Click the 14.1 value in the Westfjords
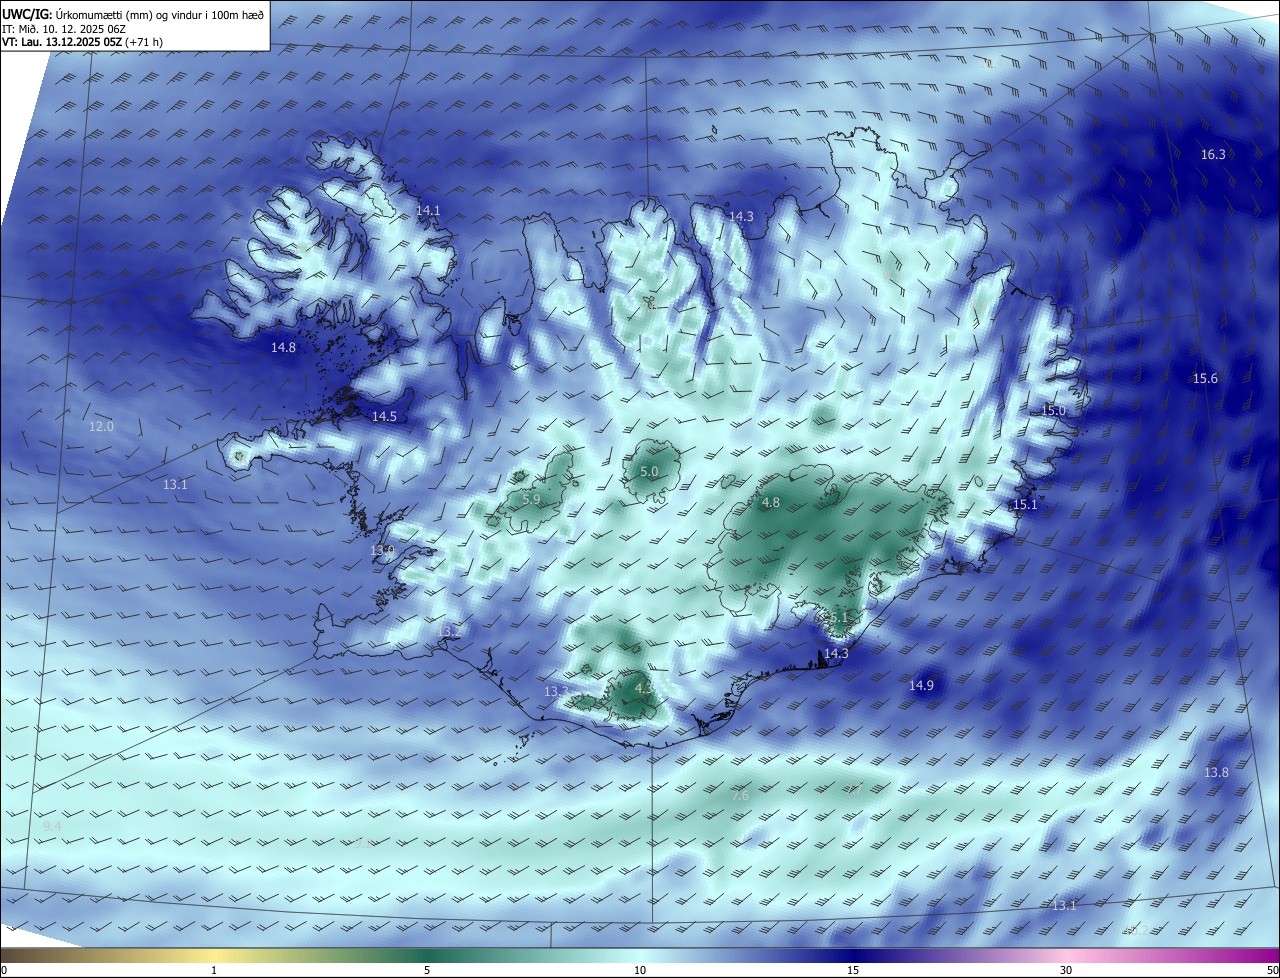This screenshot has width=1280, height=978. [x=428, y=210]
